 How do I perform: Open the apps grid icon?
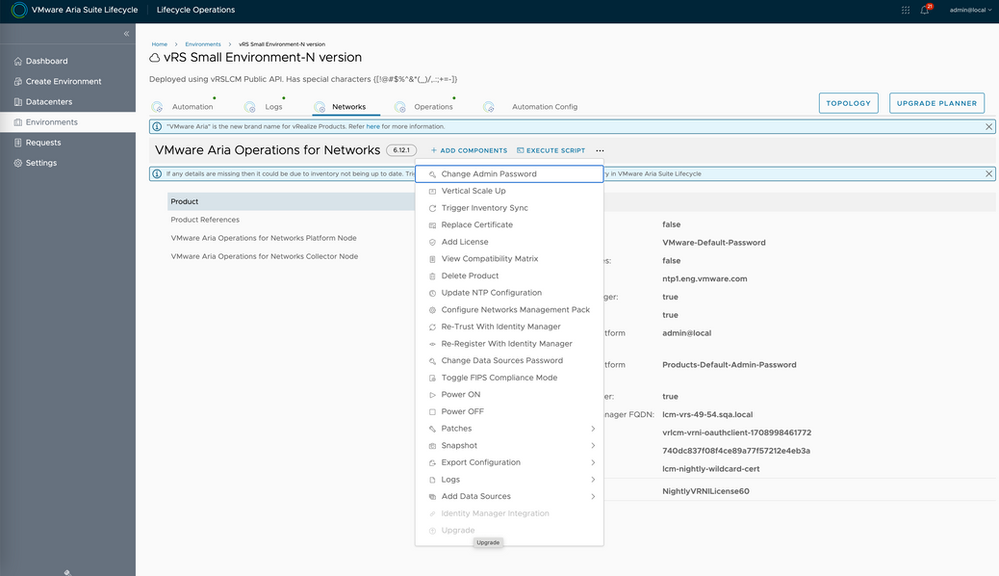click(905, 10)
